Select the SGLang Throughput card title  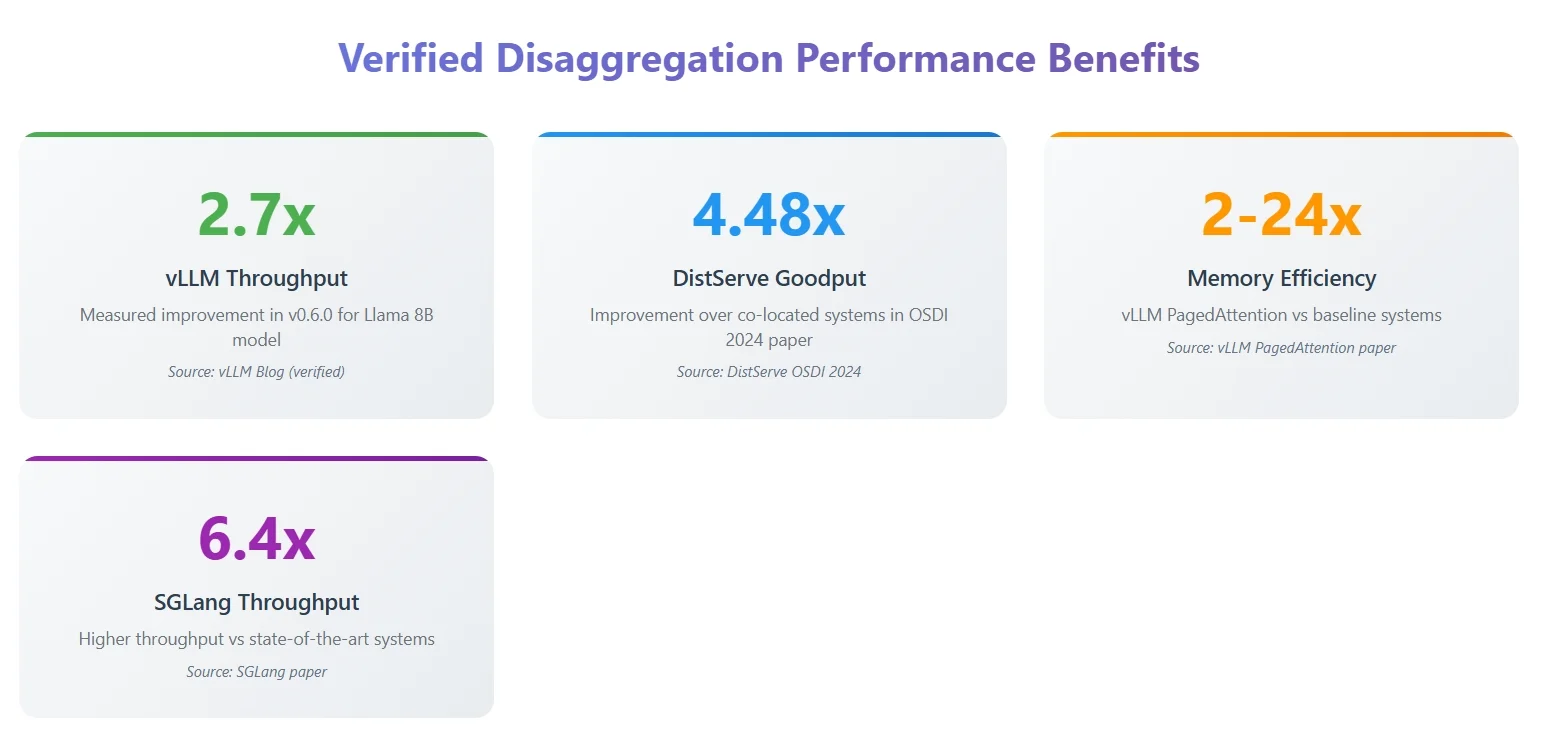pos(257,602)
